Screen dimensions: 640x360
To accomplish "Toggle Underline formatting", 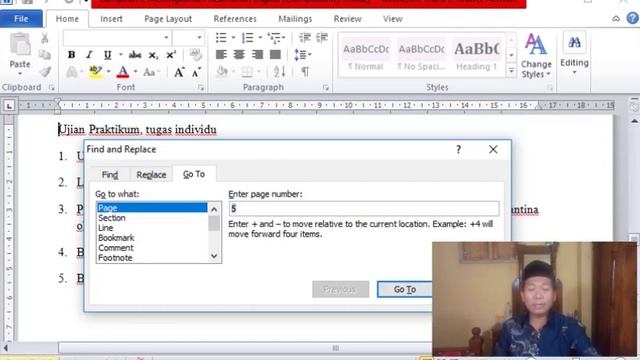I will coord(107,55).
